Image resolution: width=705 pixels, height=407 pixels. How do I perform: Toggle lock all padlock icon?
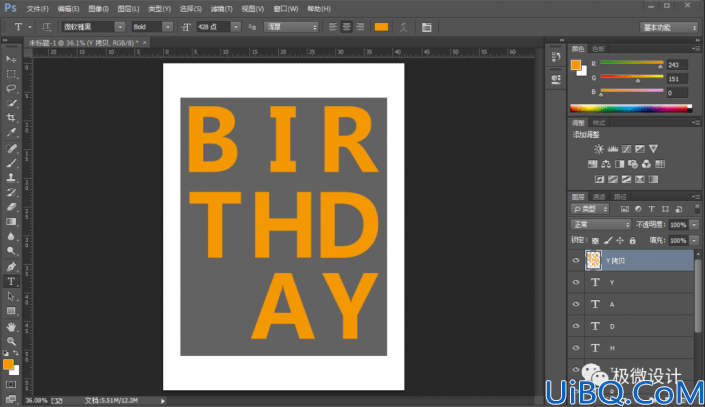pyautogui.click(x=633, y=241)
